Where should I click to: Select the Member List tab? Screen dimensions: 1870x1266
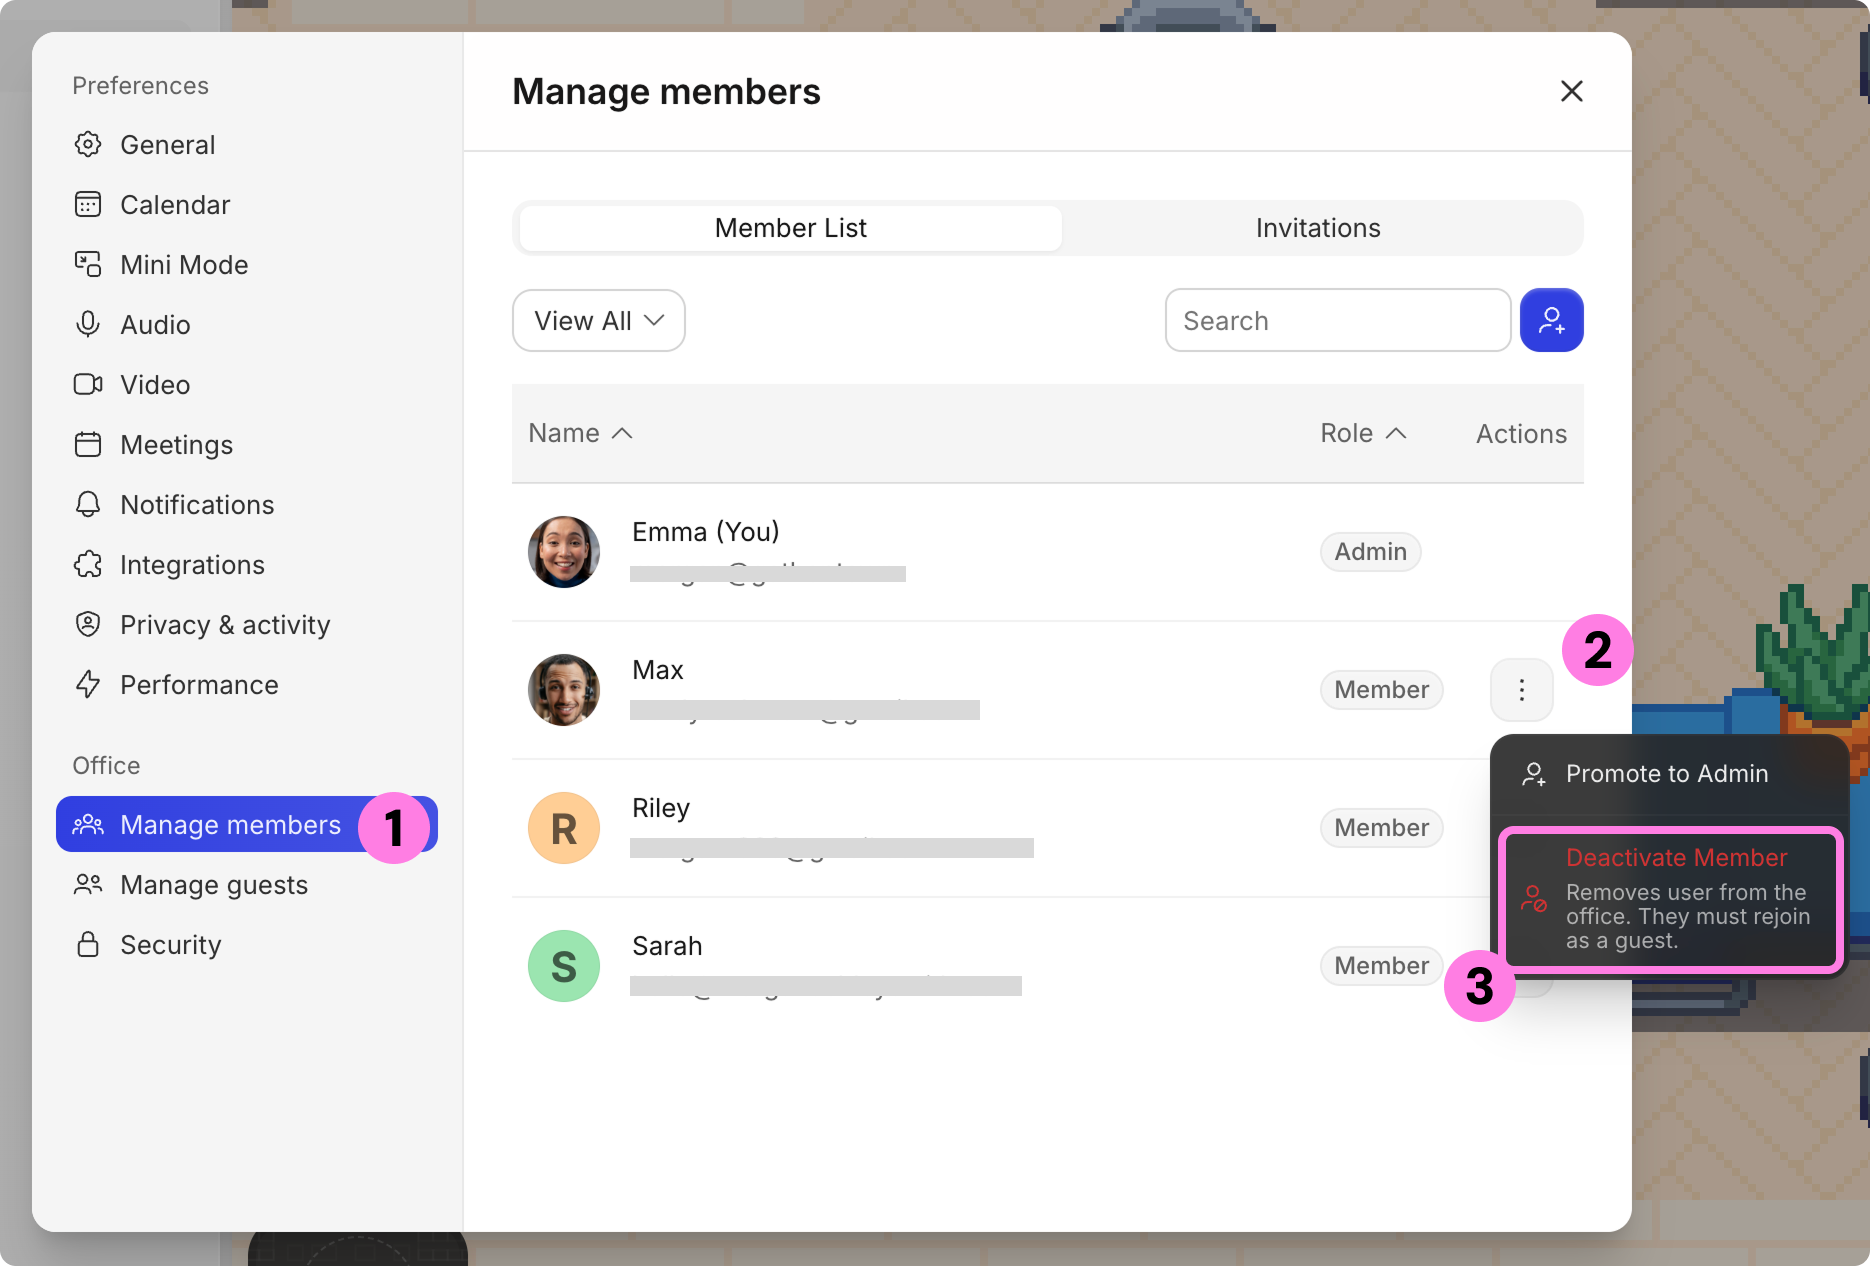click(x=790, y=228)
